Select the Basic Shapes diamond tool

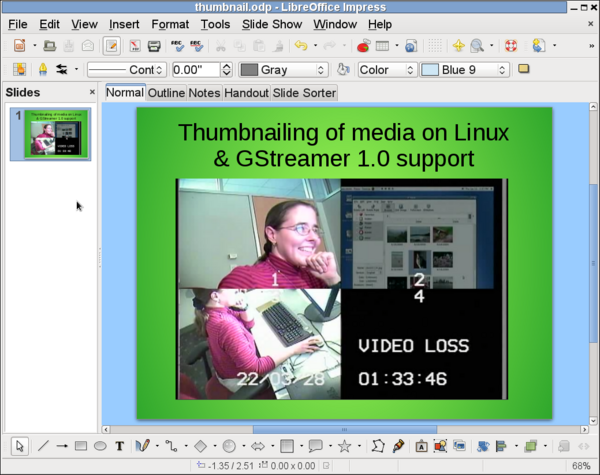pyautogui.click(x=201, y=446)
